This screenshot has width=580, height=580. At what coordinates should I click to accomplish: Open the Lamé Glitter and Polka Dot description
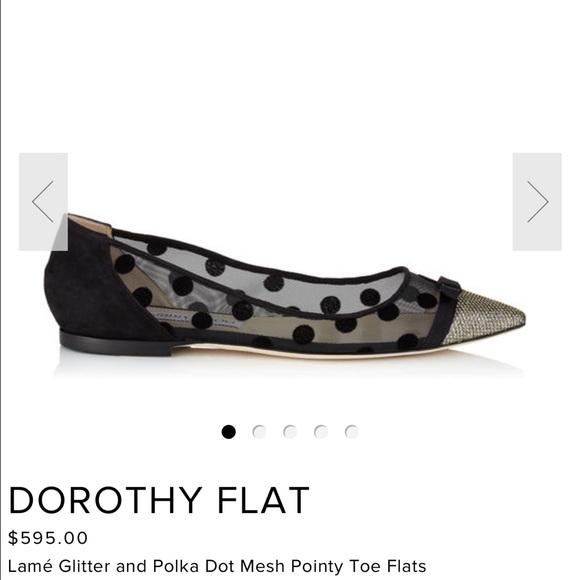217,566
